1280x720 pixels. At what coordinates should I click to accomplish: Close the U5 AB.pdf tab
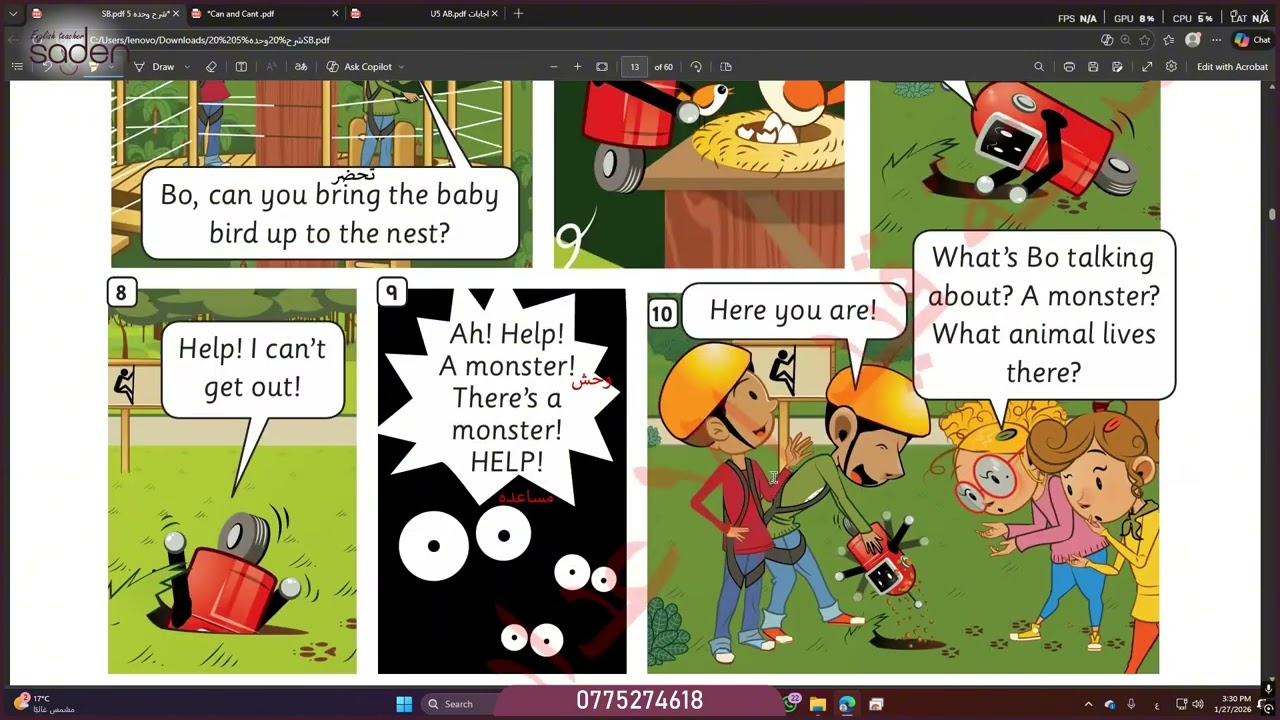(x=493, y=14)
